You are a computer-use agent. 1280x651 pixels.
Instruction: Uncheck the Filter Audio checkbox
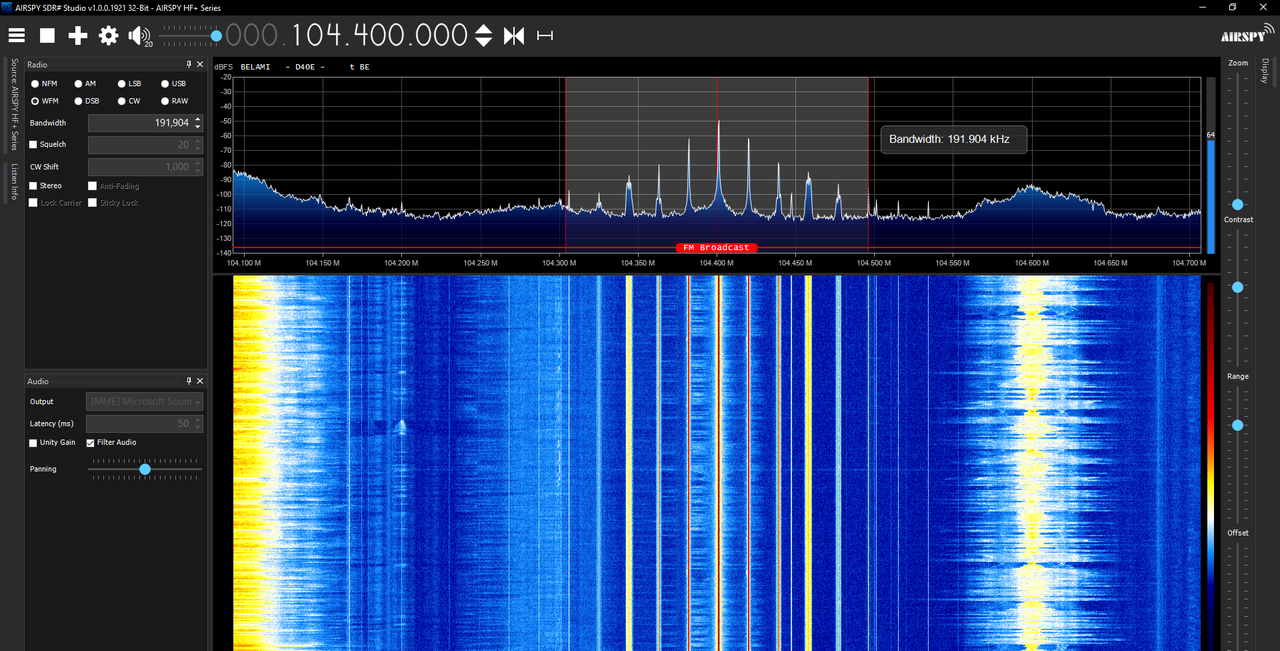click(x=91, y=442)
